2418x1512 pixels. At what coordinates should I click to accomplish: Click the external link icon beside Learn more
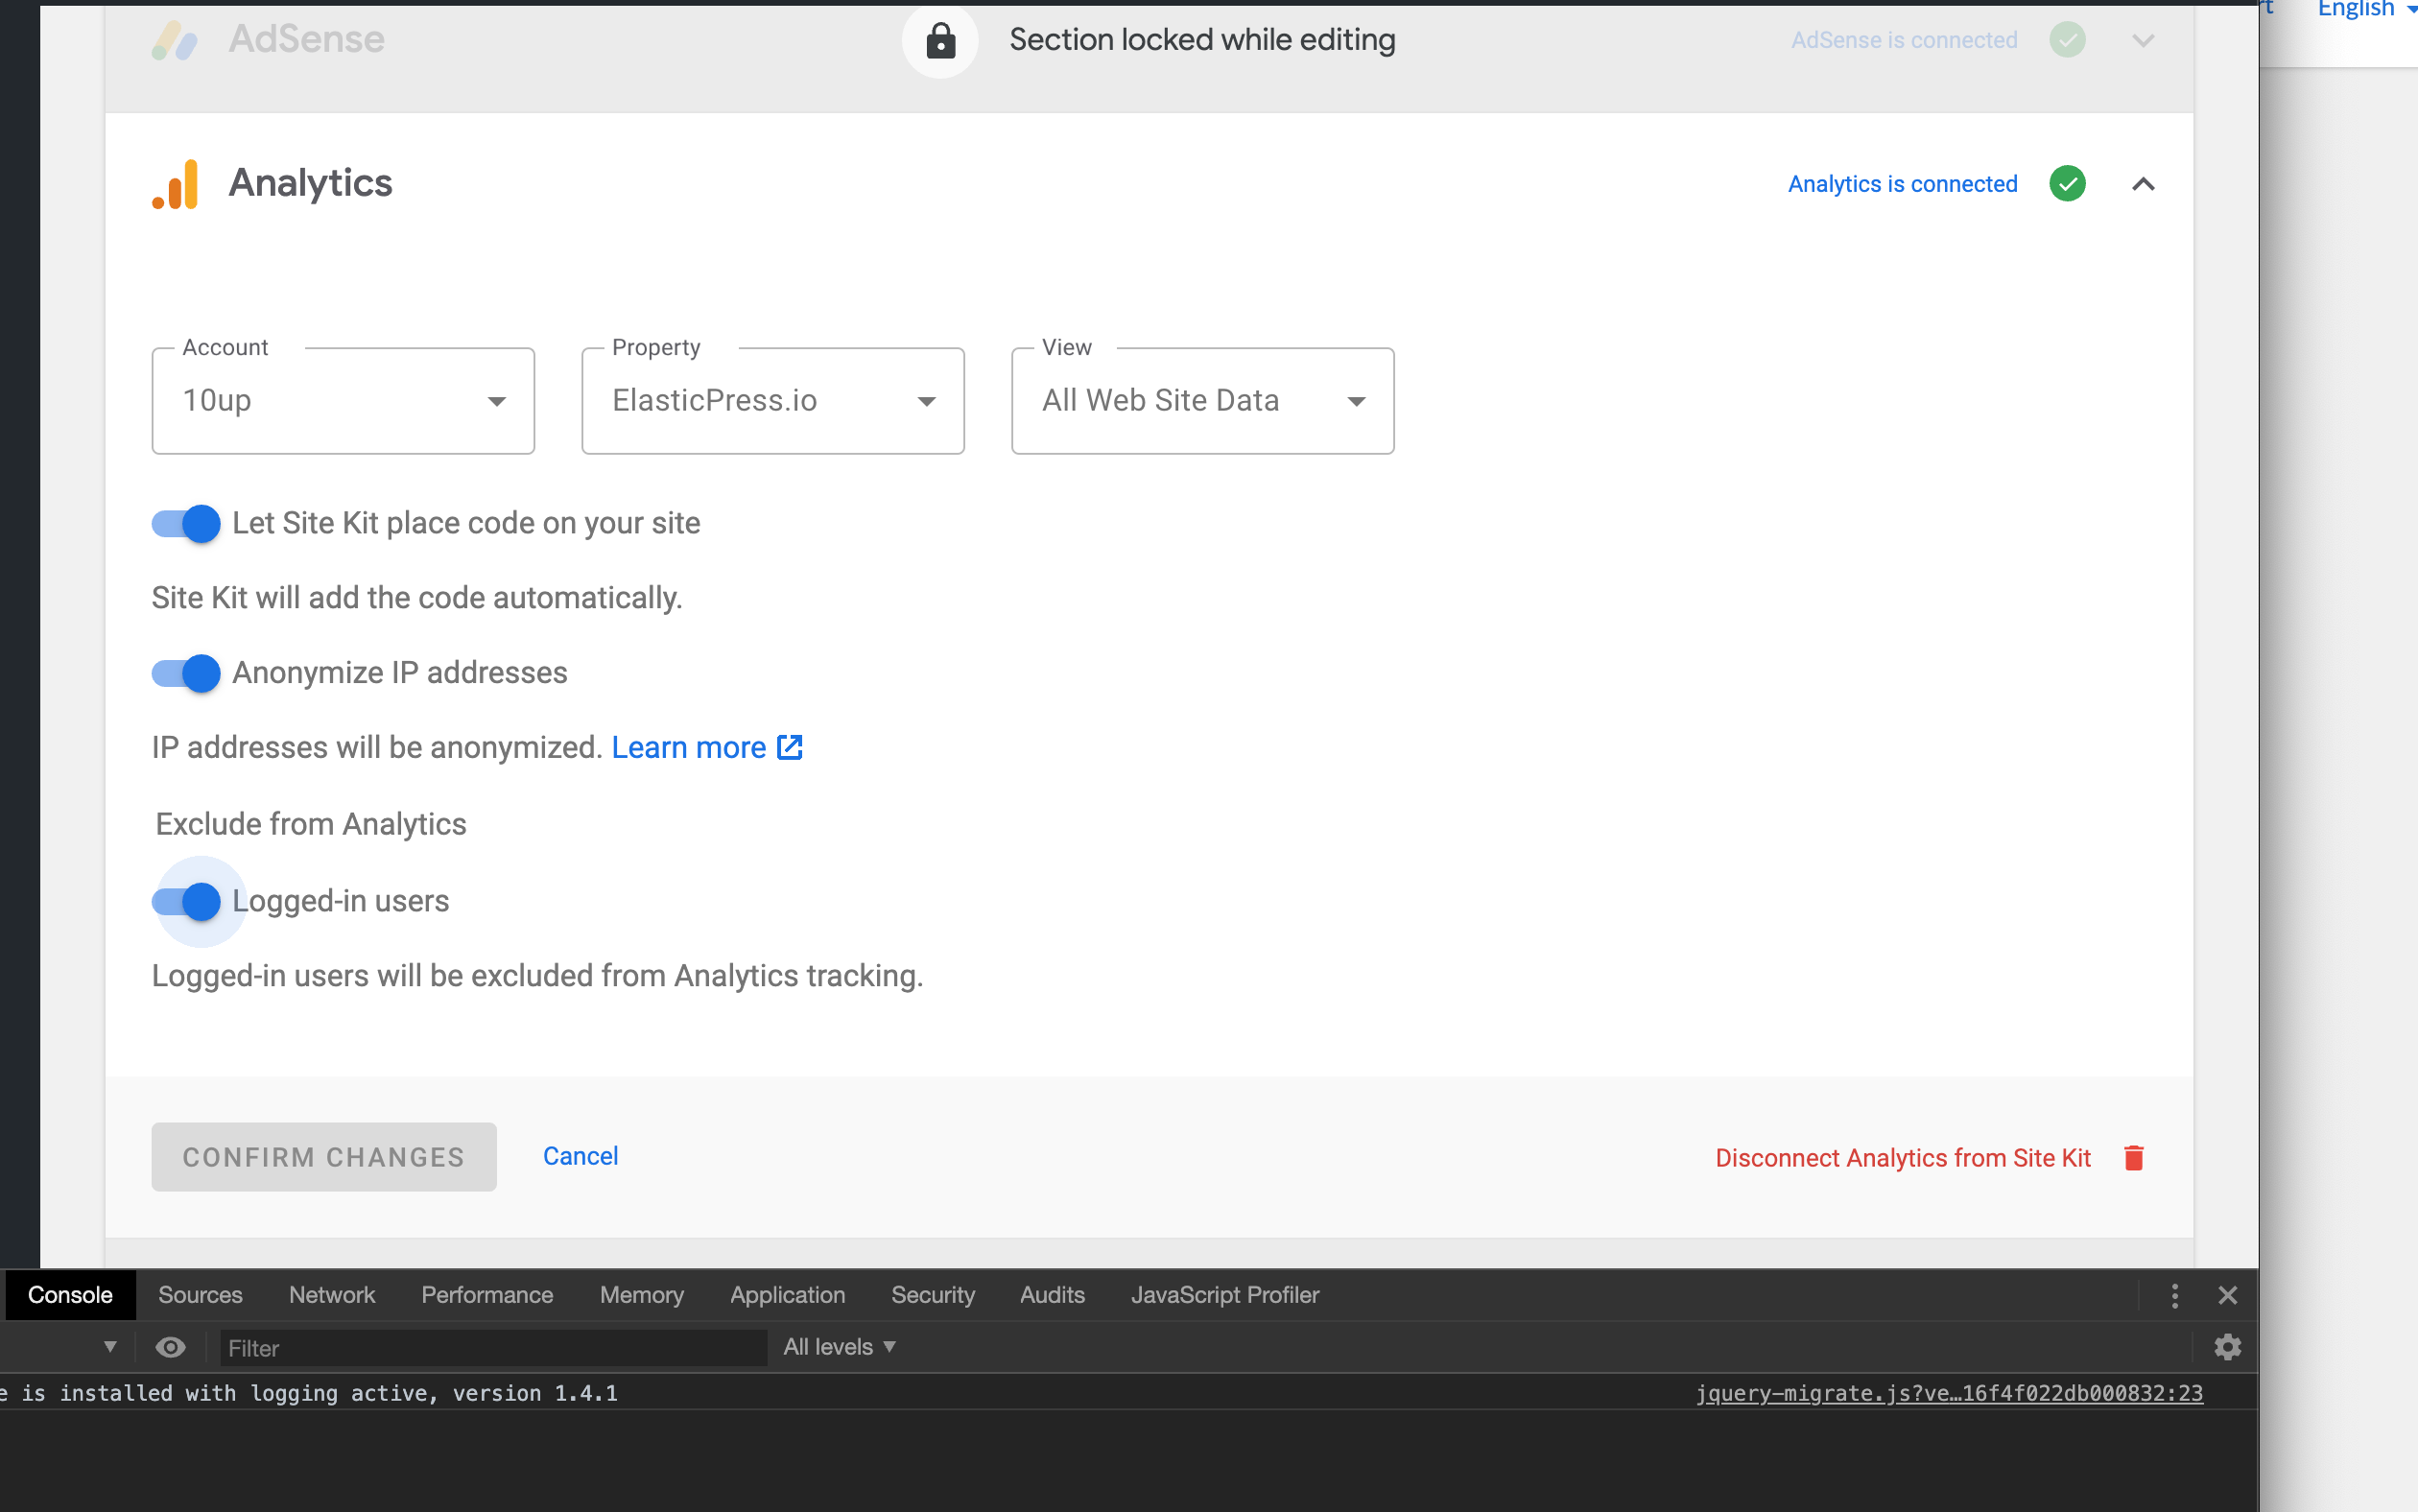point(790,747)
